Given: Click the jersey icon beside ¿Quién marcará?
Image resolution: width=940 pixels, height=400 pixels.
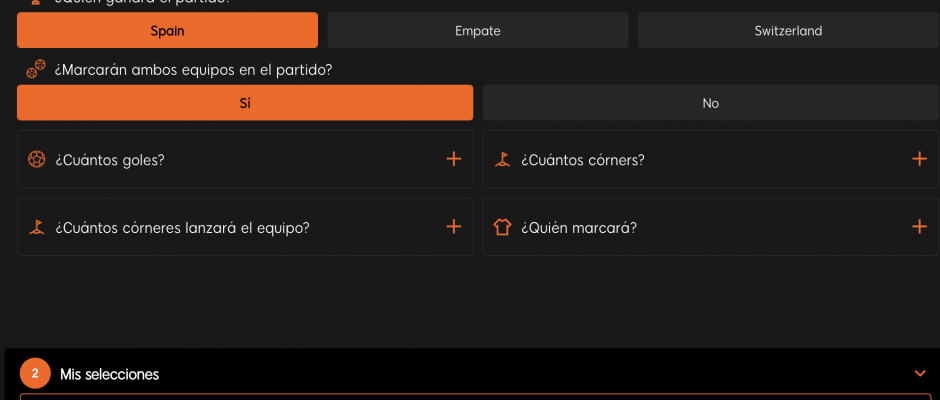Looking at the screenshot, I should (502, 227).
